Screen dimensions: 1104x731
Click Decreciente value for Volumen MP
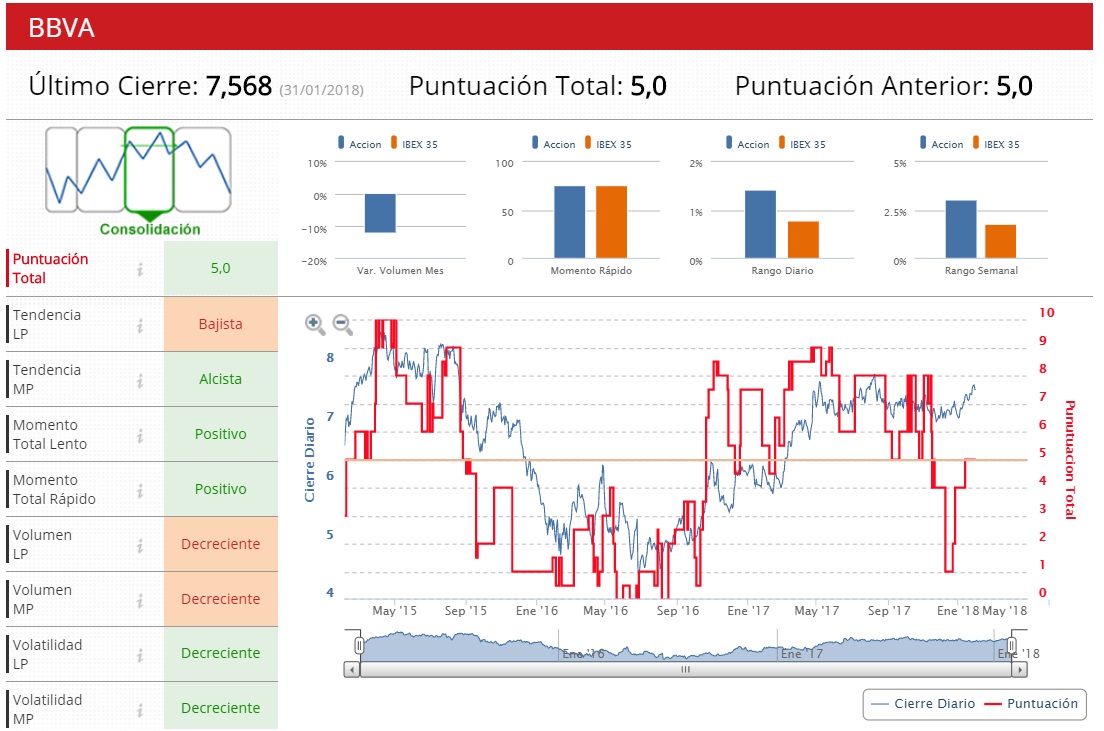click(x=220, y=599)
